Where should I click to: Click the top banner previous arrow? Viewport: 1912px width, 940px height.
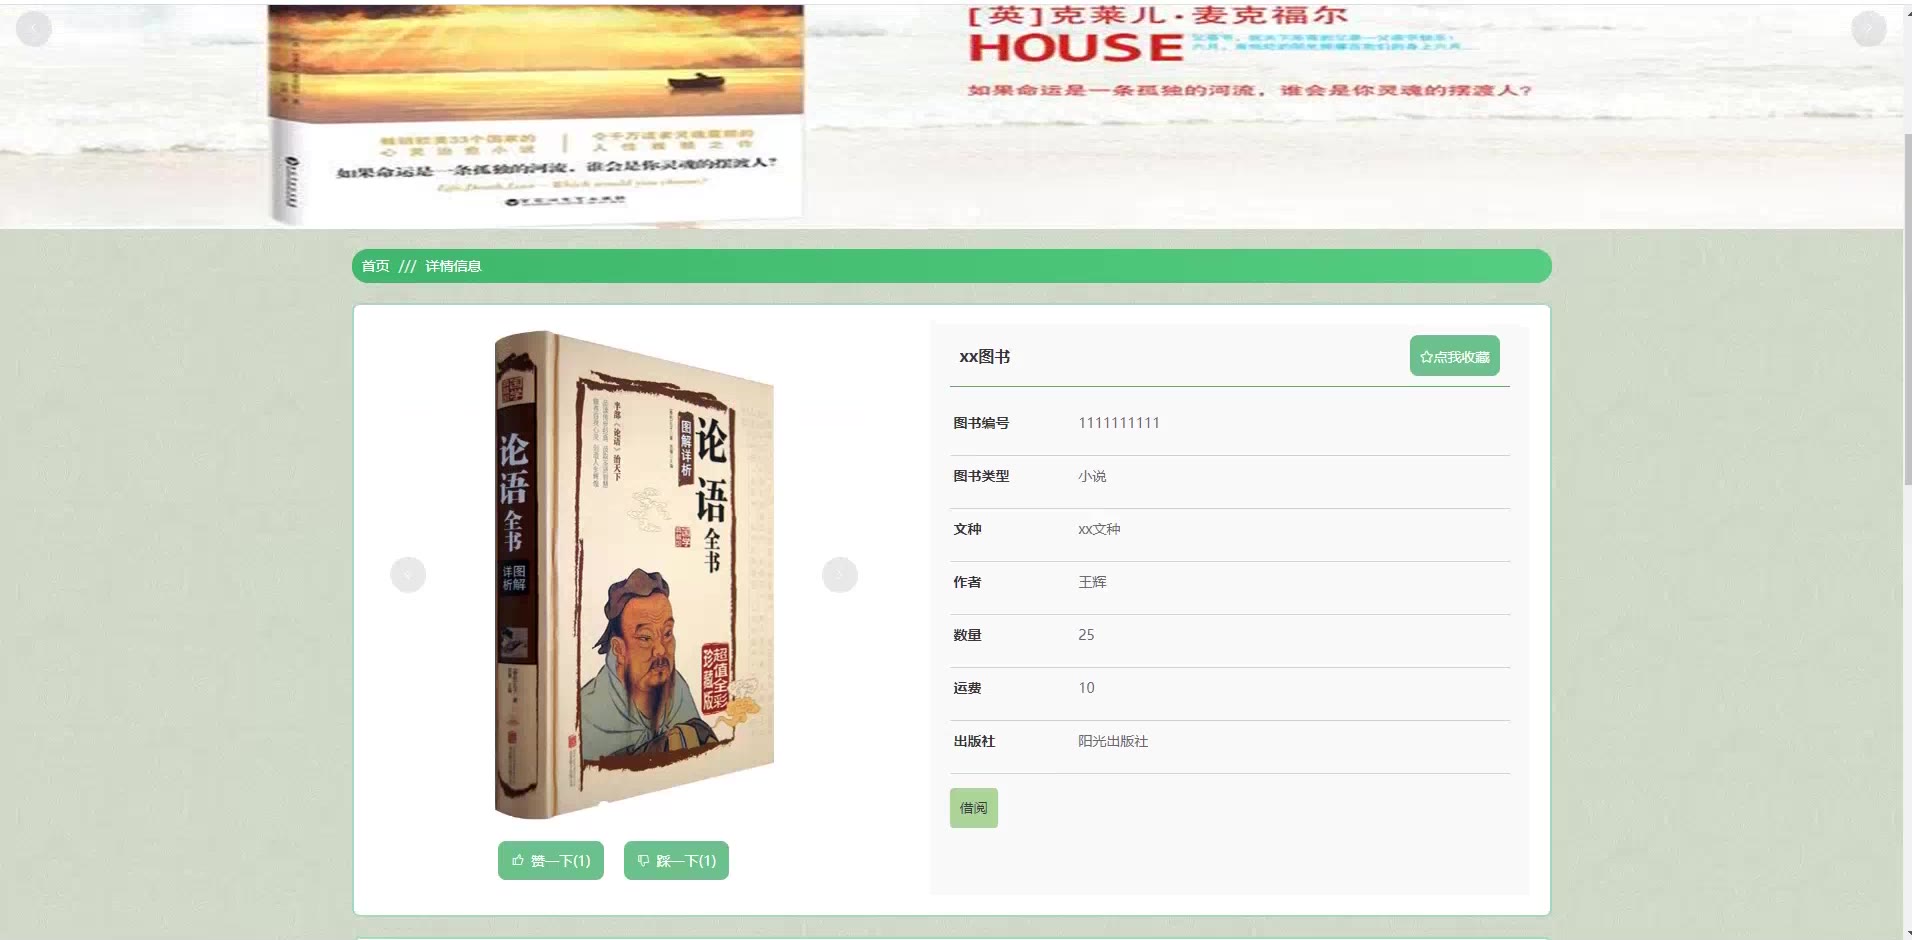(x=34, y=28)
